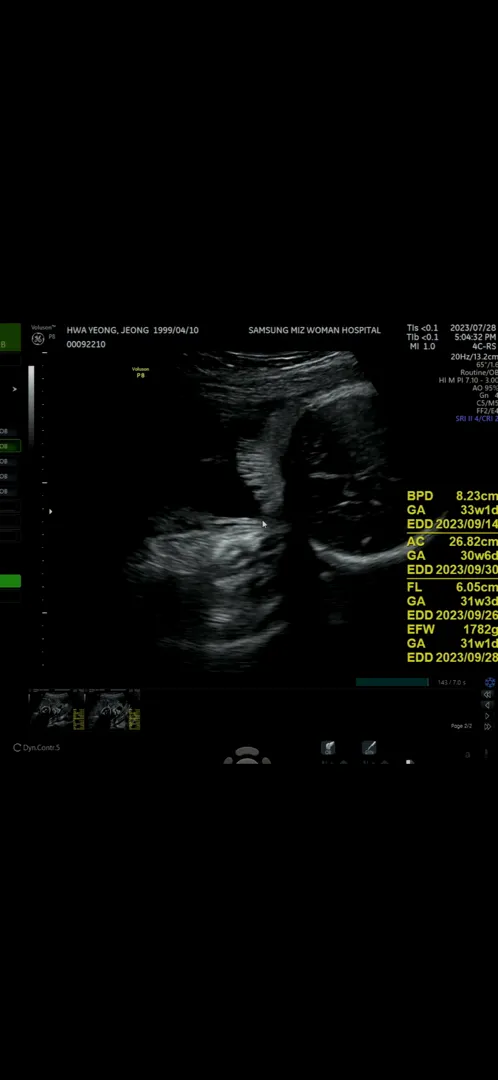Open the second saved ultrasound thumbnail
This screenshot has width=498, height=1080.
point(112,709)
